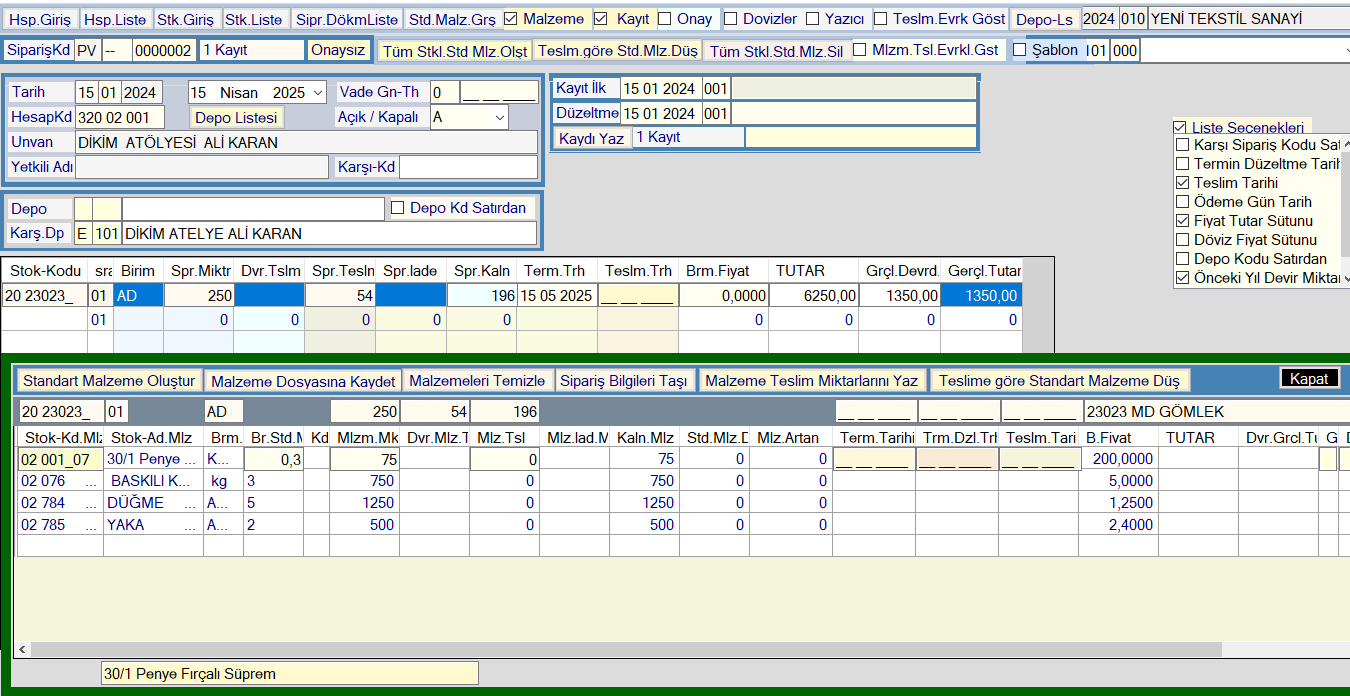Focus the Yetkili Adı input field
This screenshot has width=1350, height=696.
(201, 167)
